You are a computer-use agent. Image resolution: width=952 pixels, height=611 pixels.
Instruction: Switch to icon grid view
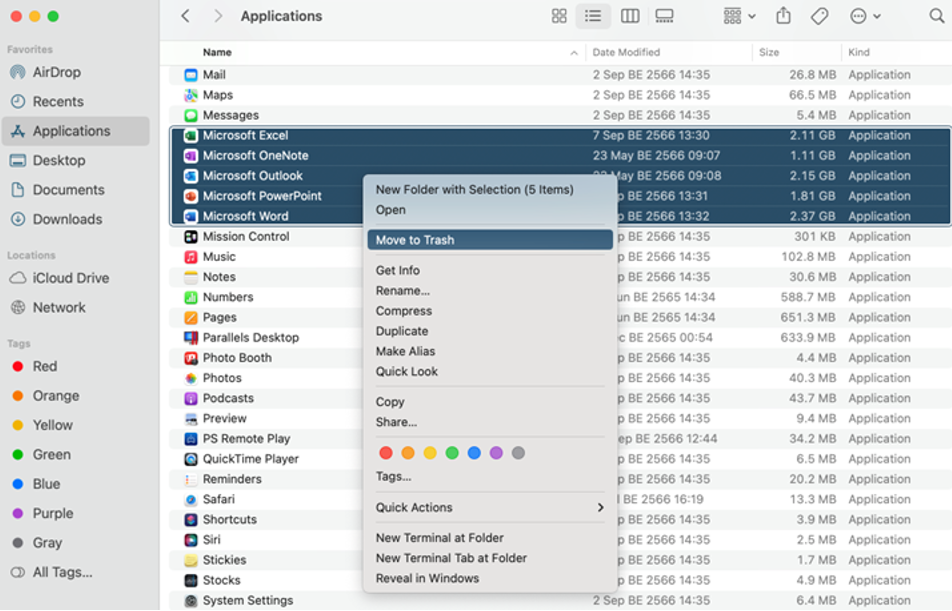click(559, 16)
